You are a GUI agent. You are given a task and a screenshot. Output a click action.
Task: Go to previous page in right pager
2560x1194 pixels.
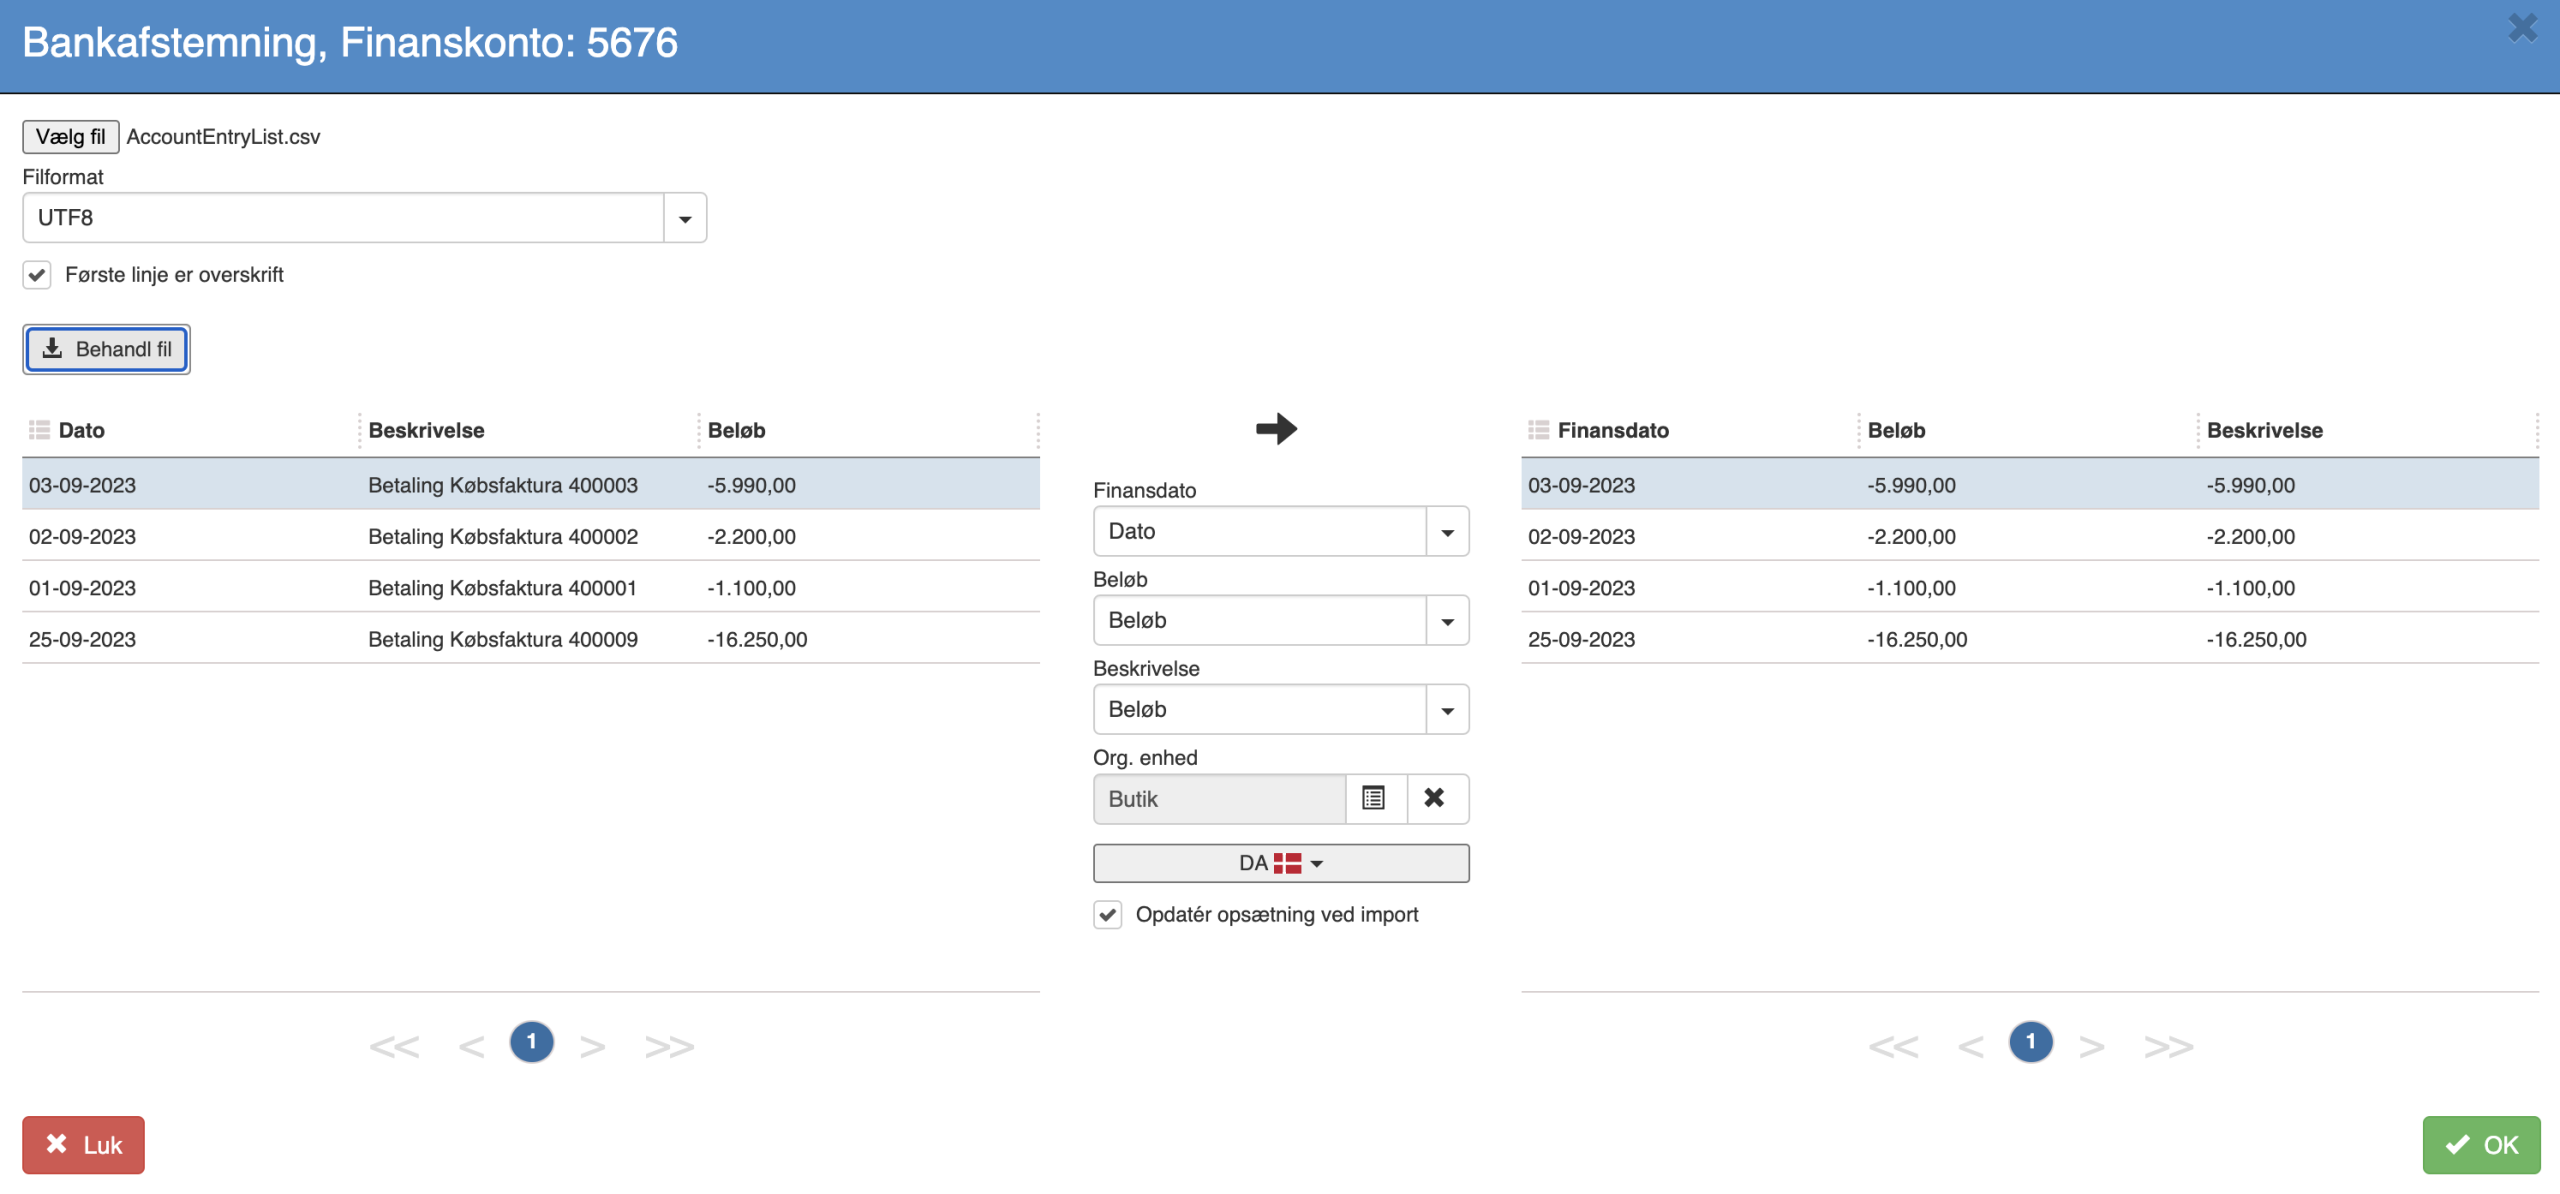point(1970,1046)
